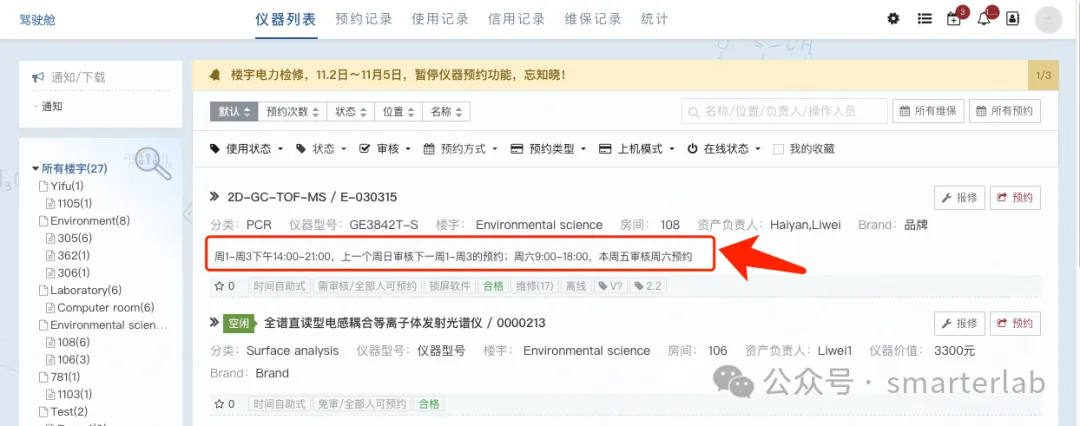
Task: Toggle the 我的收藏 checkbox
Action: [778, 149]
